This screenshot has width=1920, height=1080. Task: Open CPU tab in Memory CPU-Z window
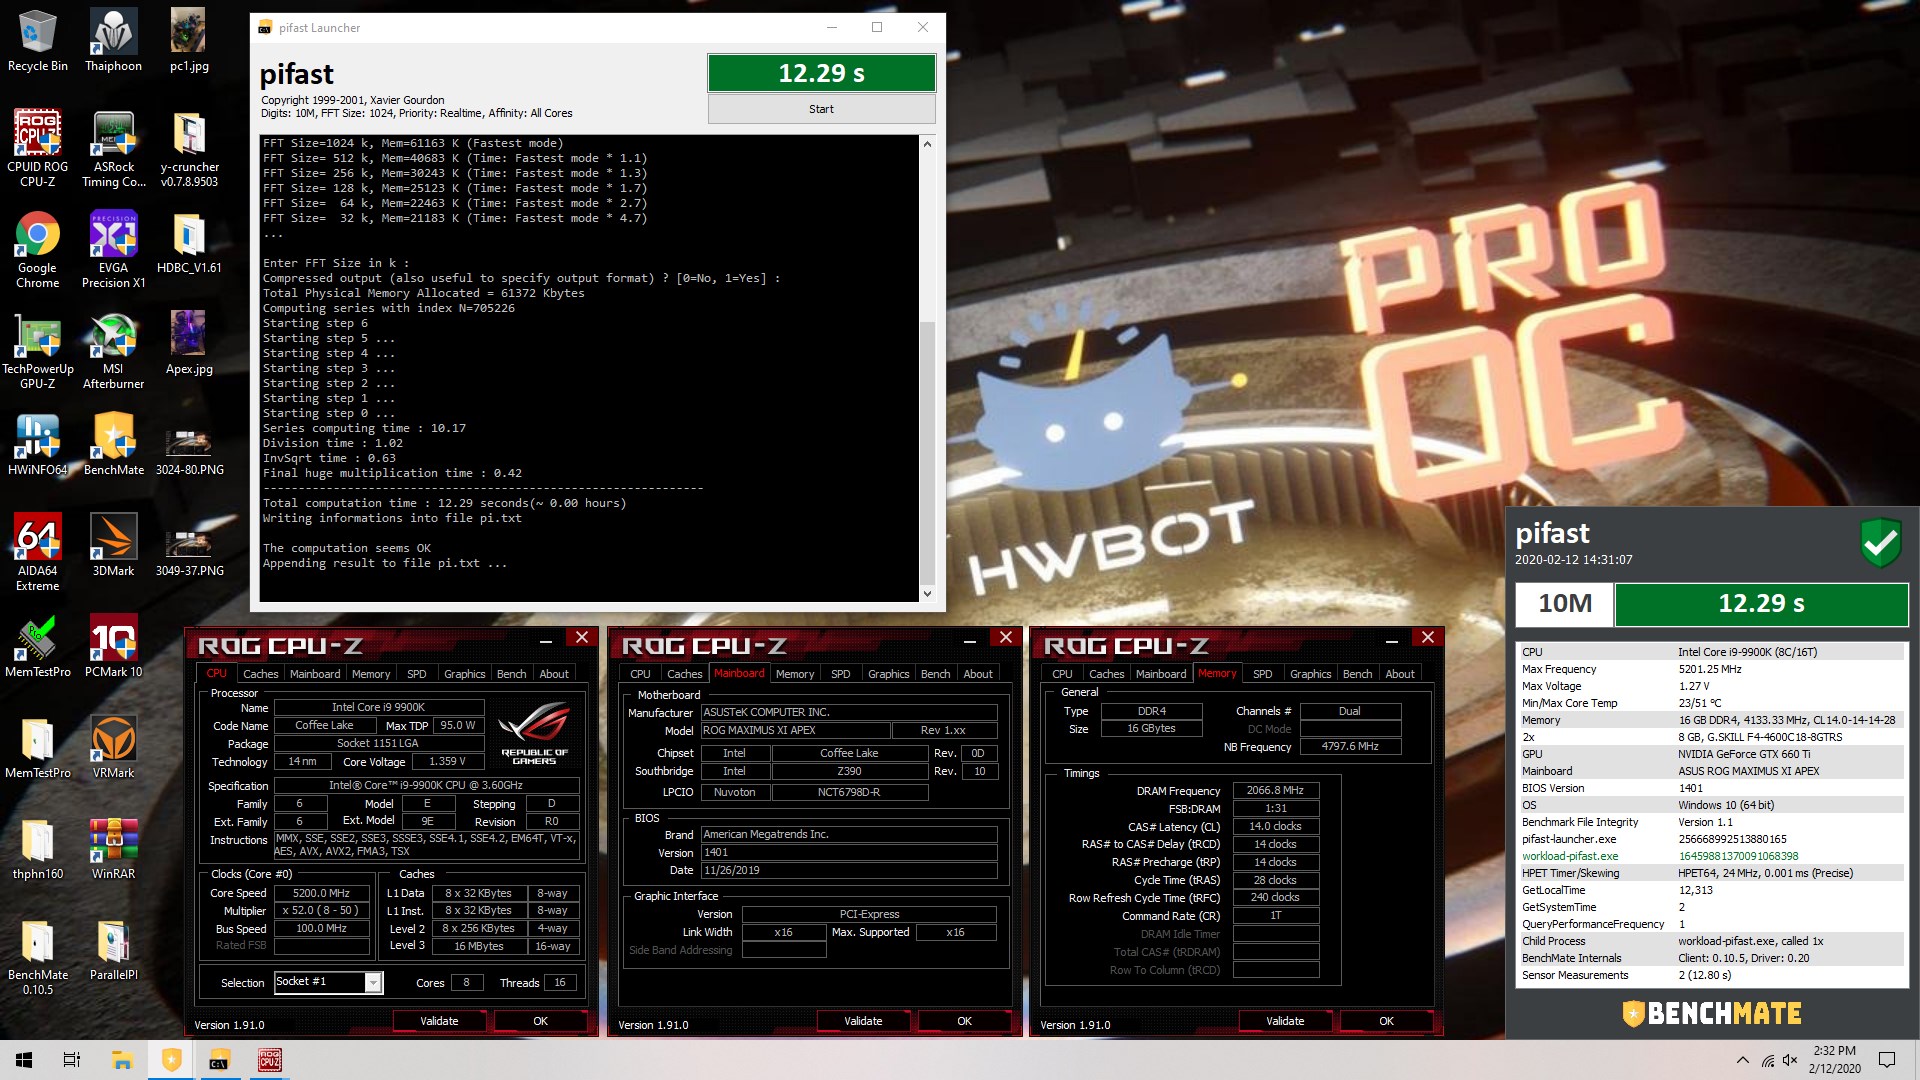click(1062, 674)
